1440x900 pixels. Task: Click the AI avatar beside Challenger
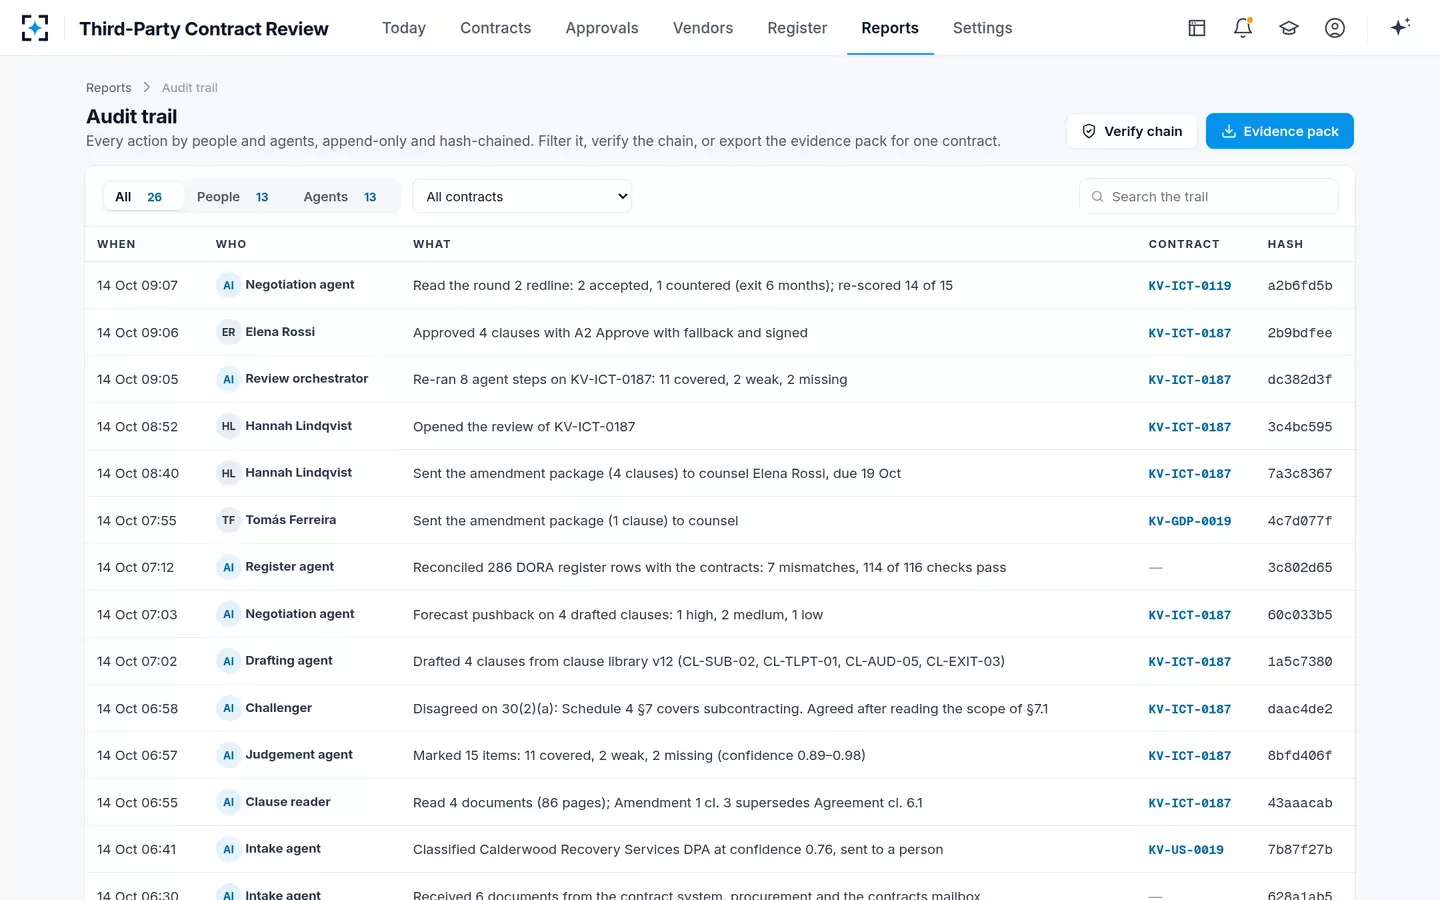coord(229,708)
